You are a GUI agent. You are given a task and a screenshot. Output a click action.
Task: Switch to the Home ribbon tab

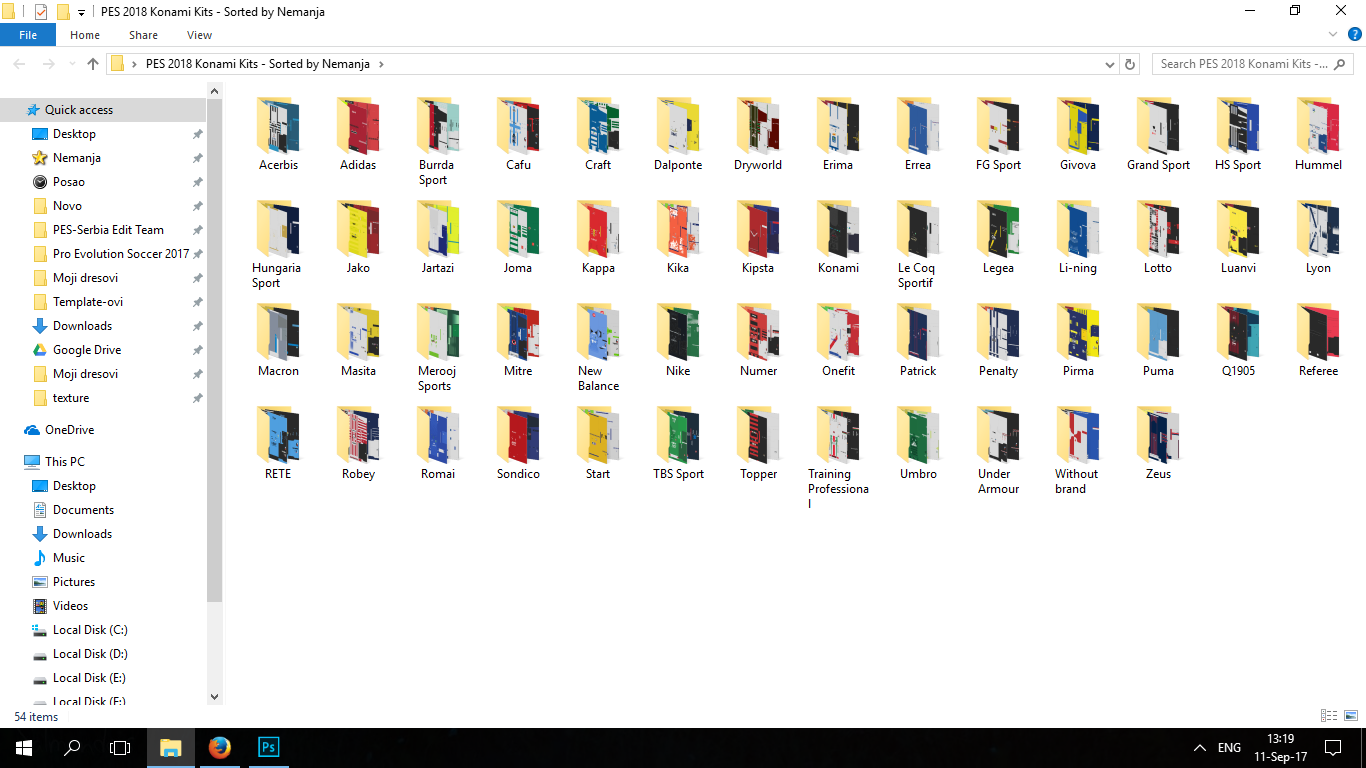(85, 35)
